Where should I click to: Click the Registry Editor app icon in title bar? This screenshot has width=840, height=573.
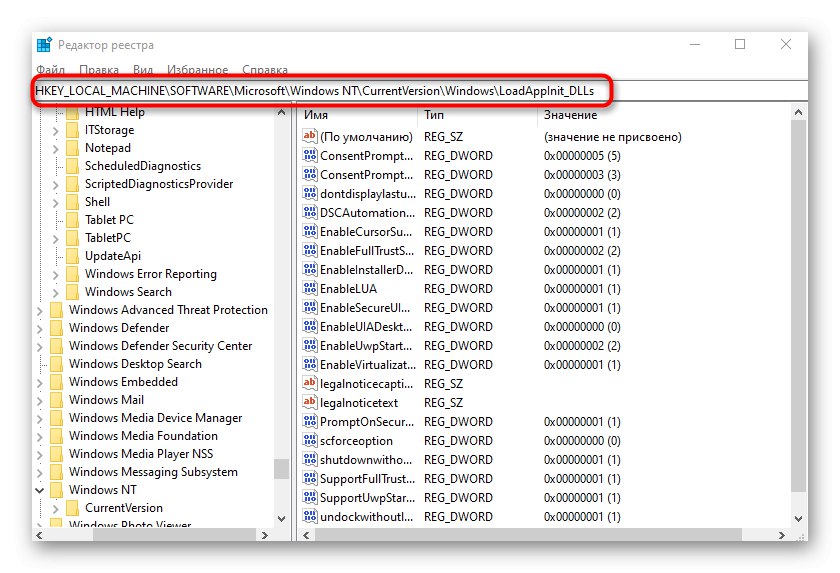pyautogui.click(x=44, y=44)
